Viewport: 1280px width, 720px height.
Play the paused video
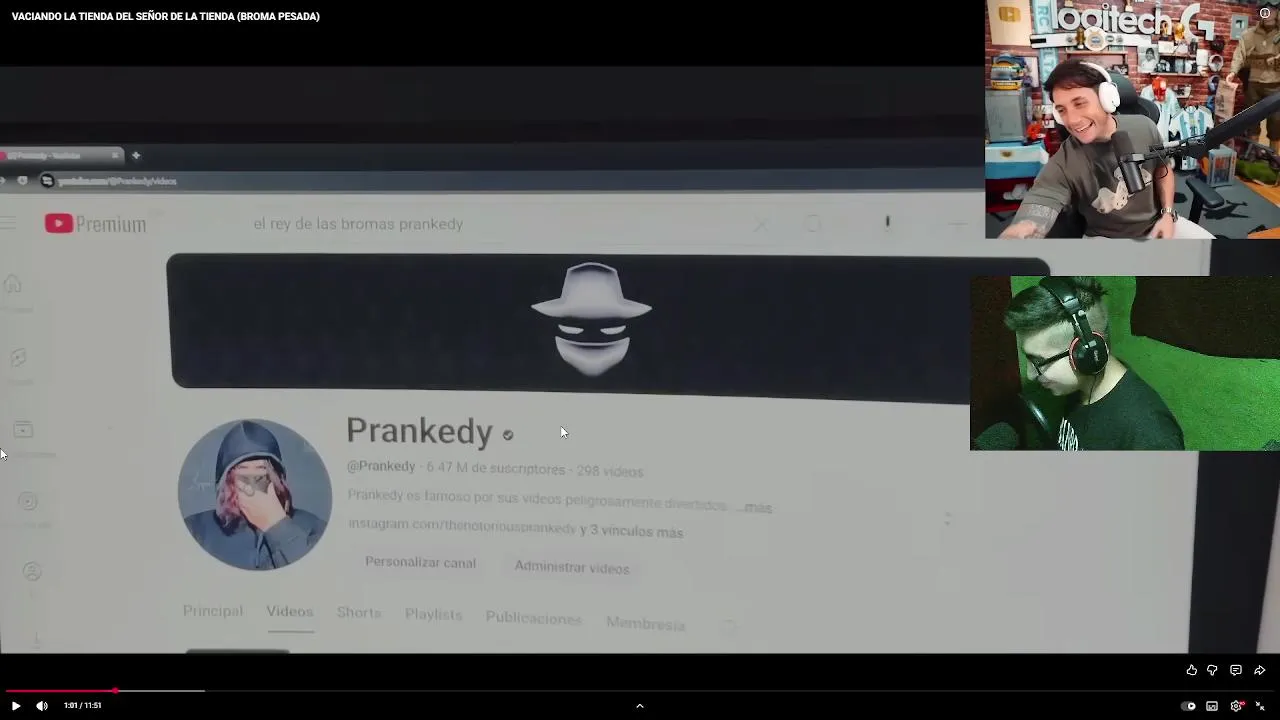15,705
